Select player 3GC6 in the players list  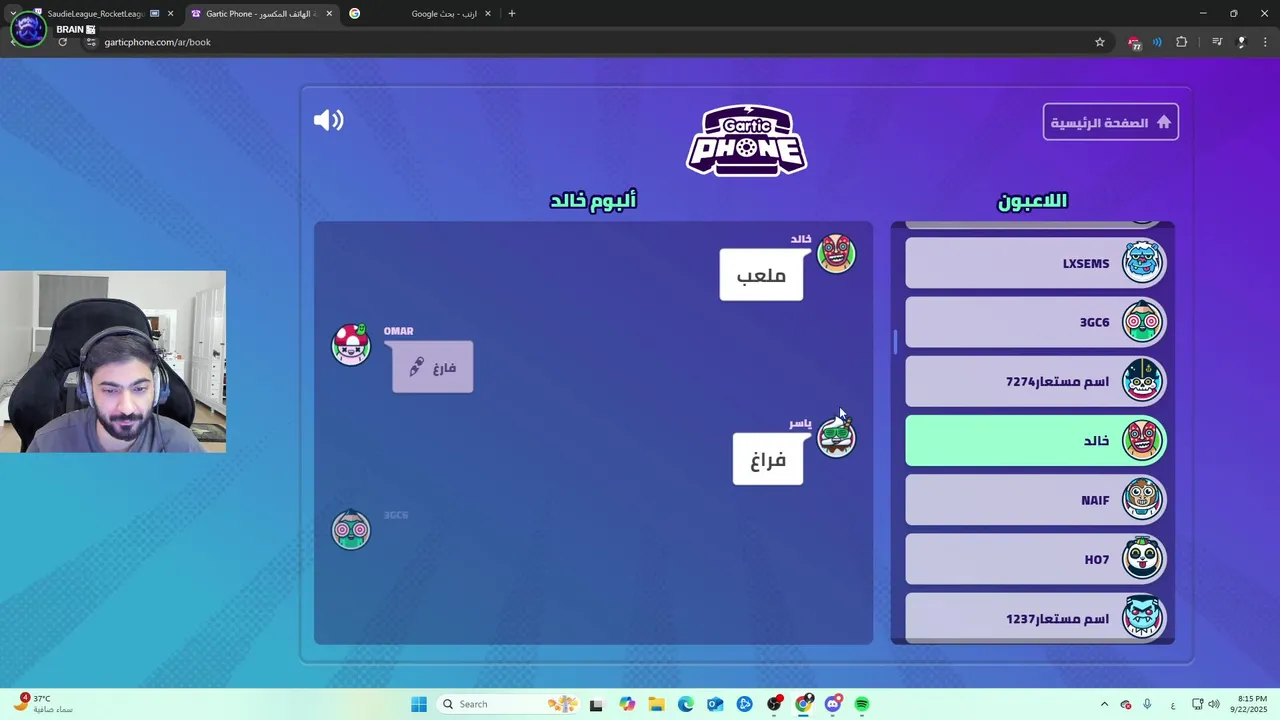(1035, 322)
